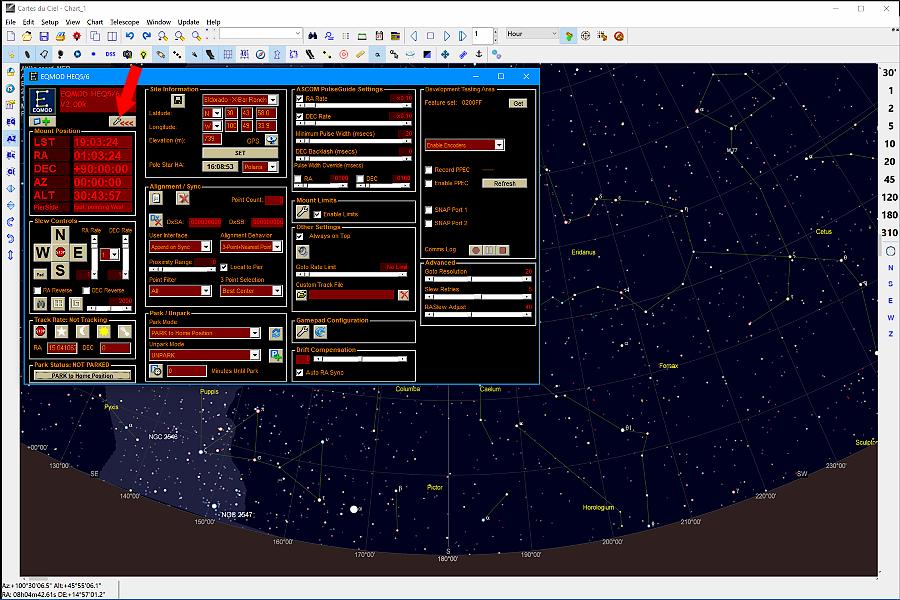Screen dimensions: 900x600
Task: Open the Alignment Behavior dropdown
Action: (x=251, y=246)
